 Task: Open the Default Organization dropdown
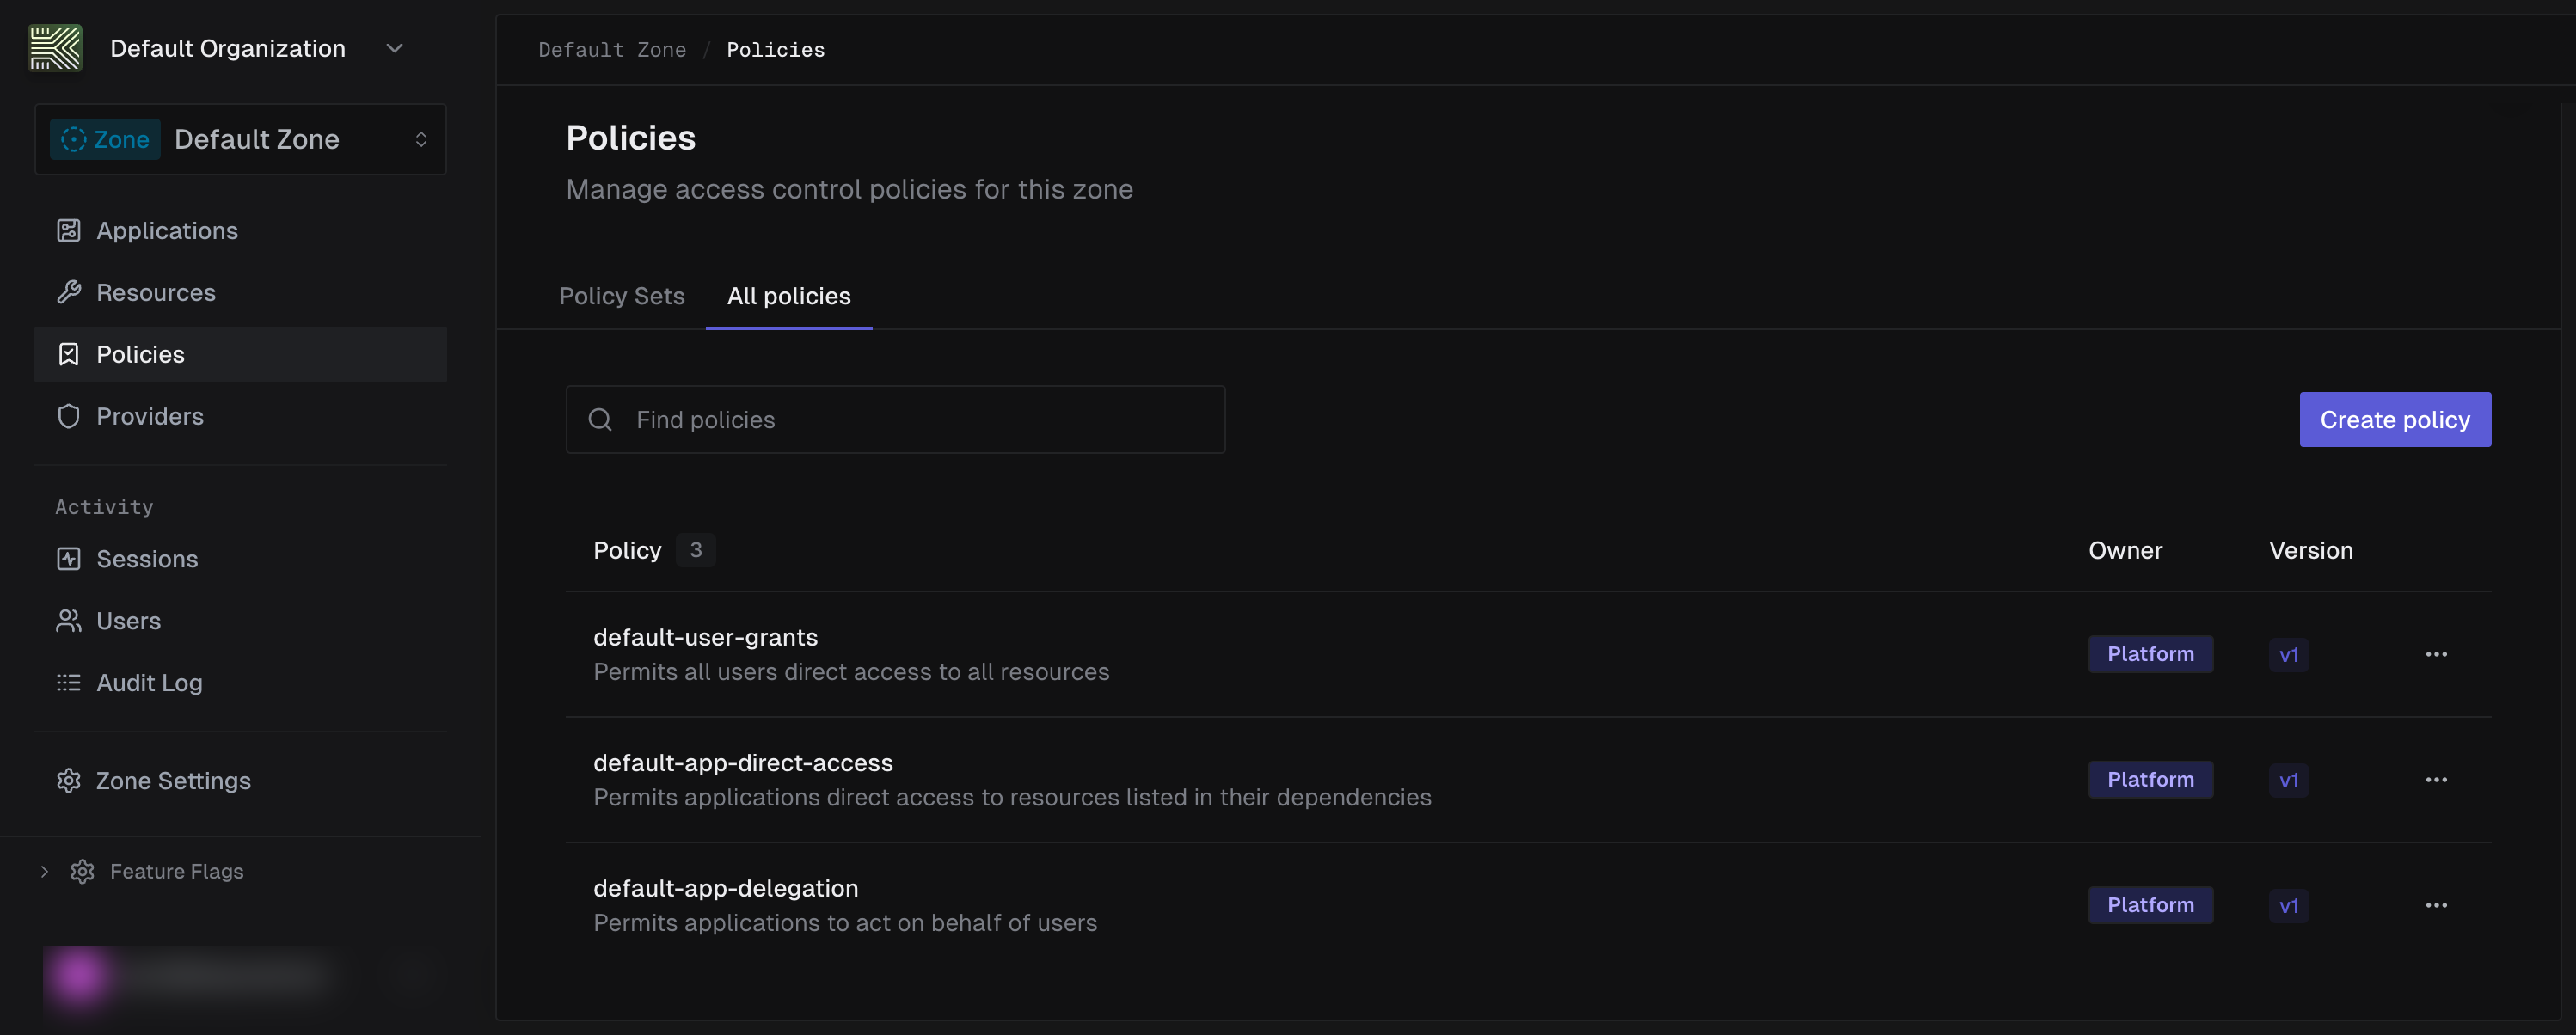[394, 47]
